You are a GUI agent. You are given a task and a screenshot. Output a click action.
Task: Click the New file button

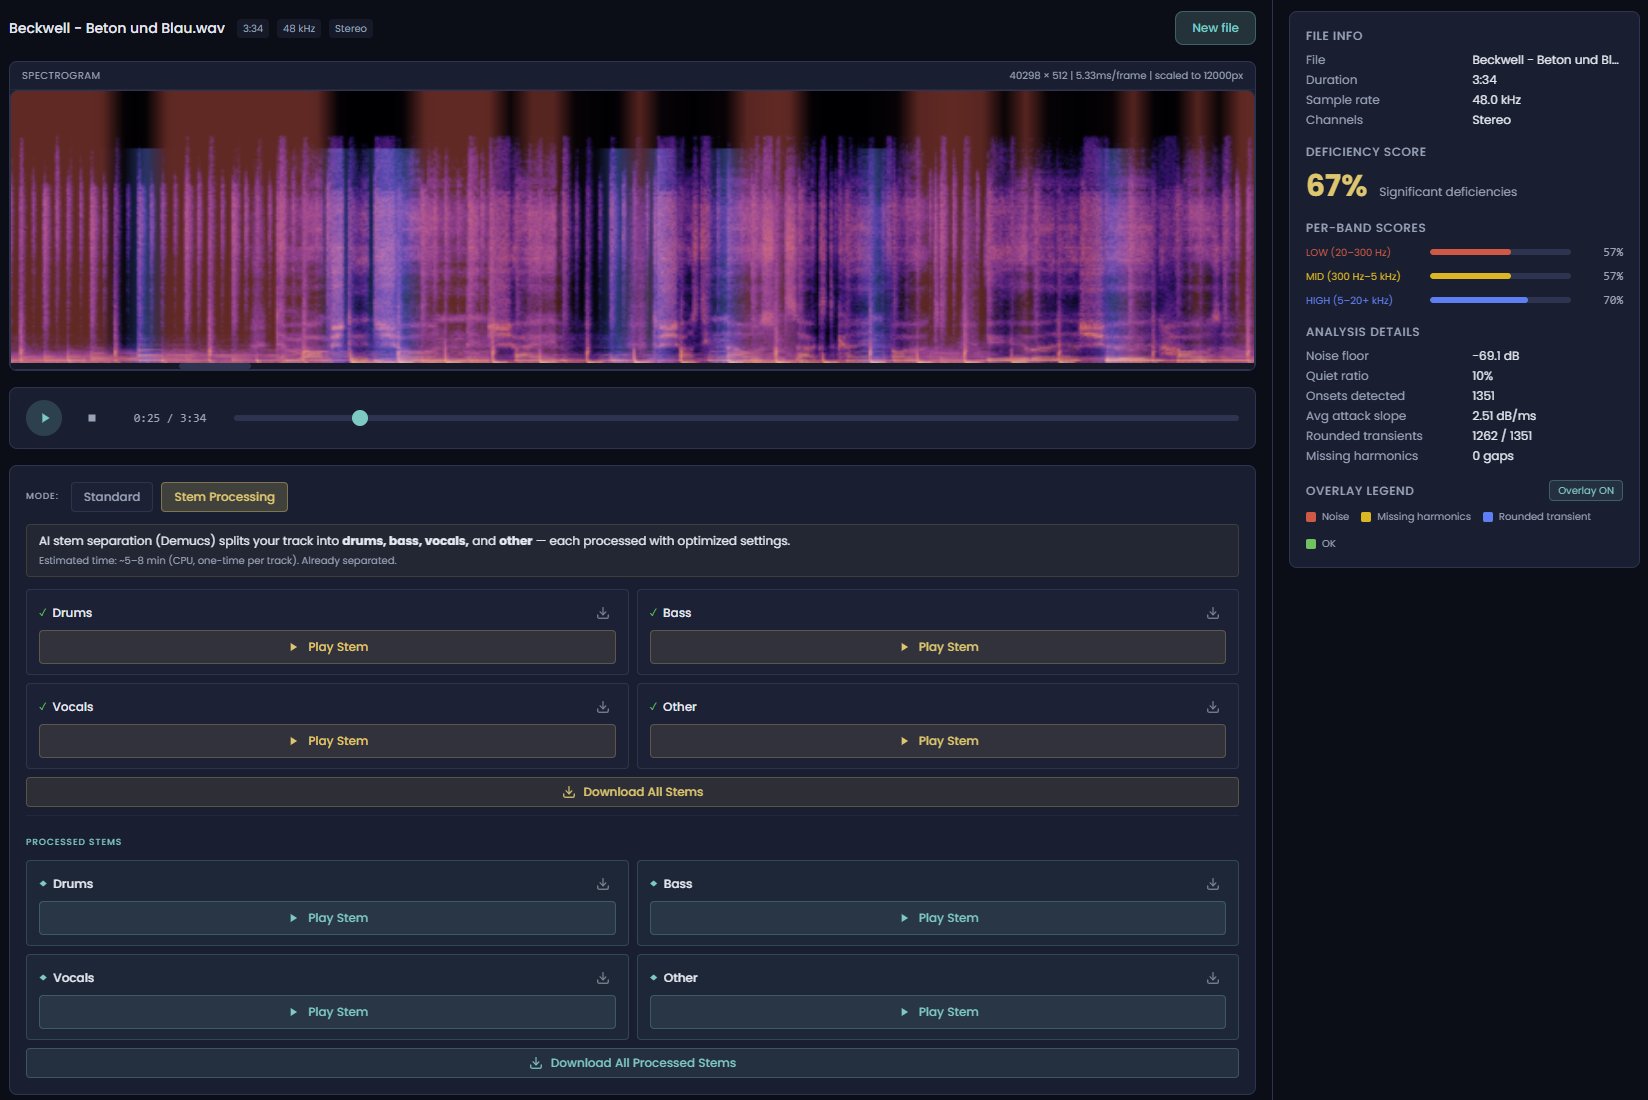tap(1213, 28)
